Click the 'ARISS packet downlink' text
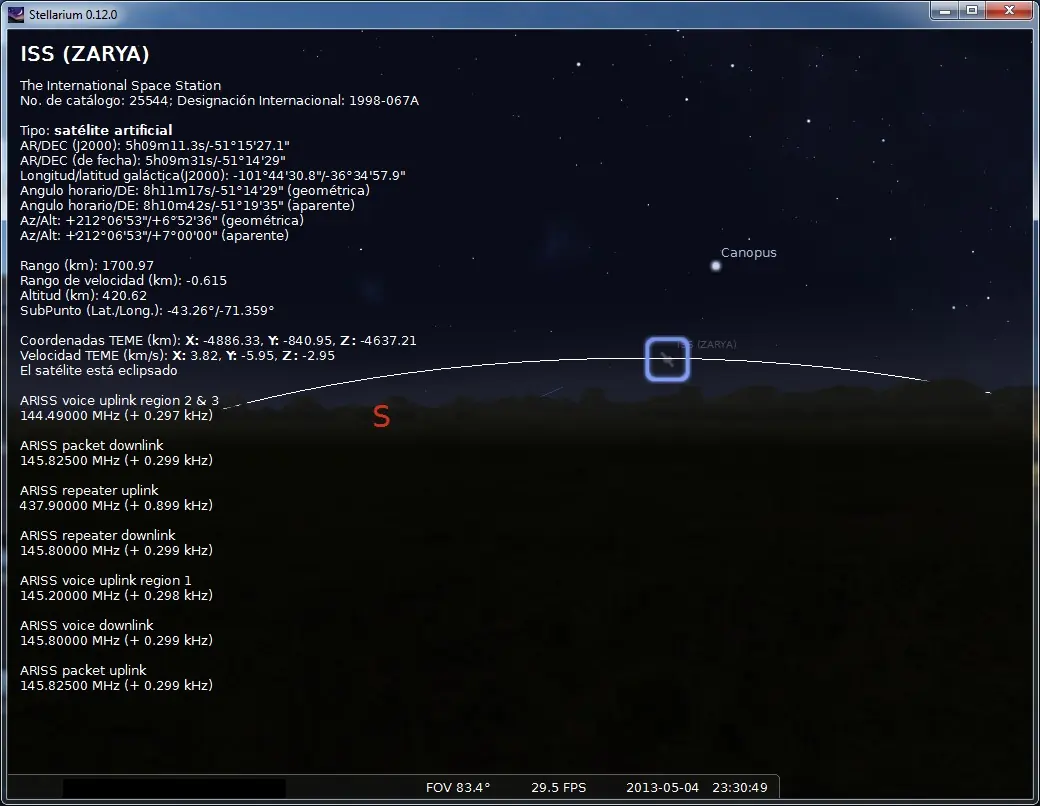Viewport: 1040px width, 806px height. (92, 445)
